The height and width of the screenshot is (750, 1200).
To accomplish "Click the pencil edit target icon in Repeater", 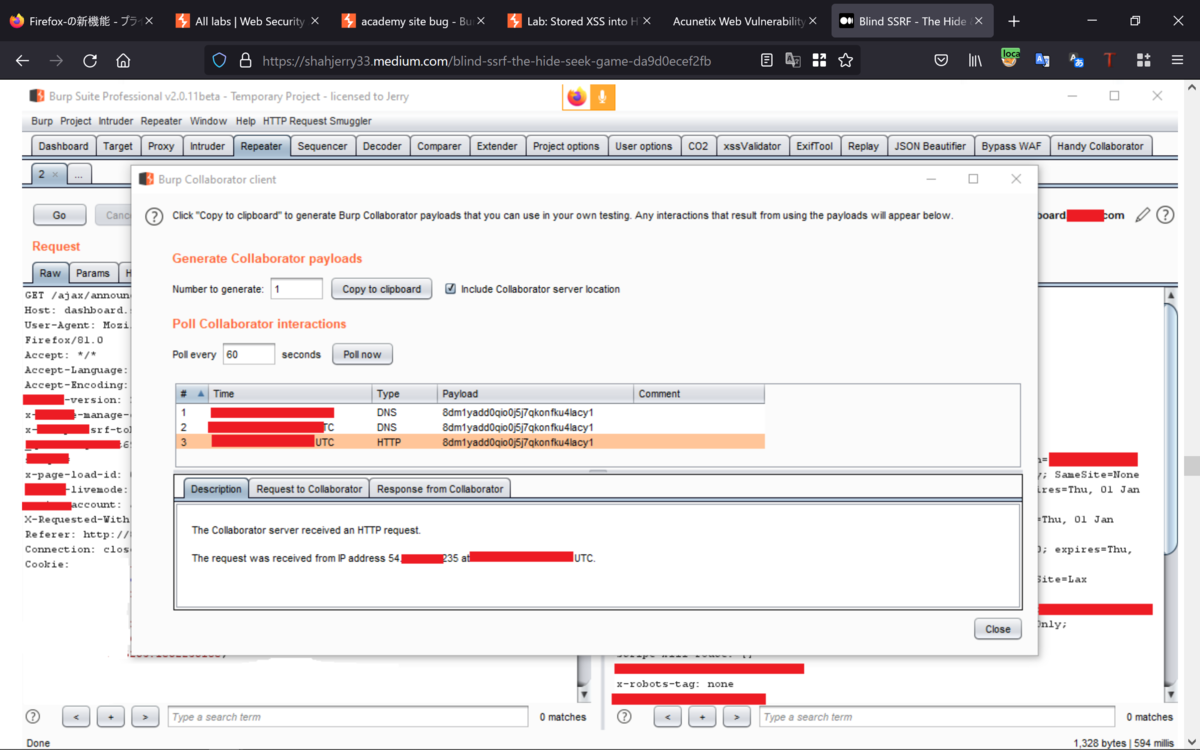I will (x=1142, y=215).
